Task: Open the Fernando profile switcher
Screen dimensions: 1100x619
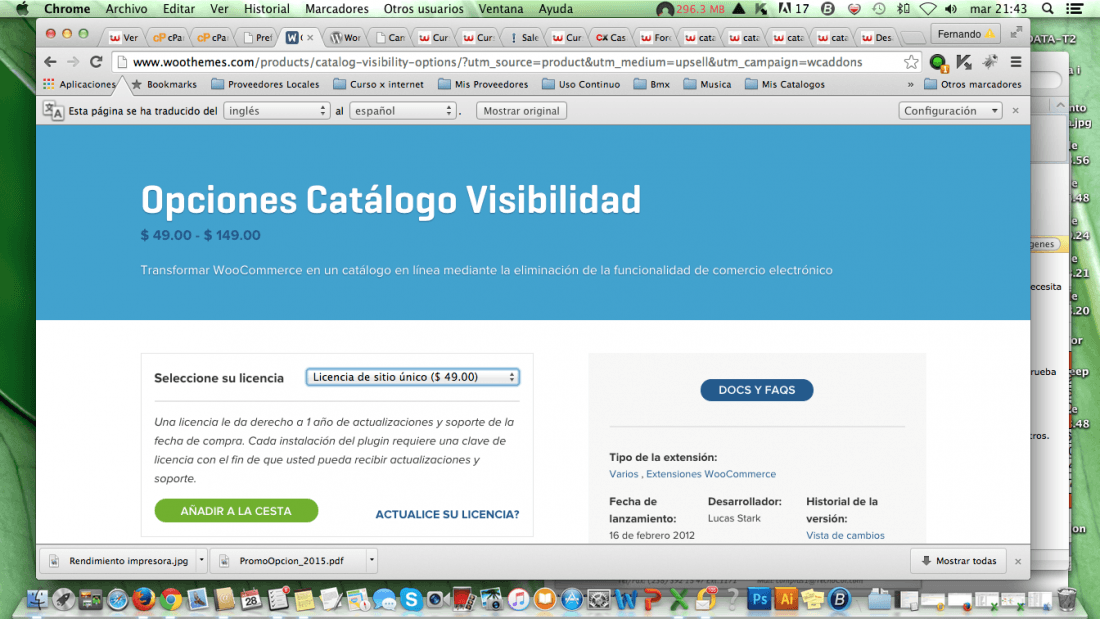Action: (965, 34)
